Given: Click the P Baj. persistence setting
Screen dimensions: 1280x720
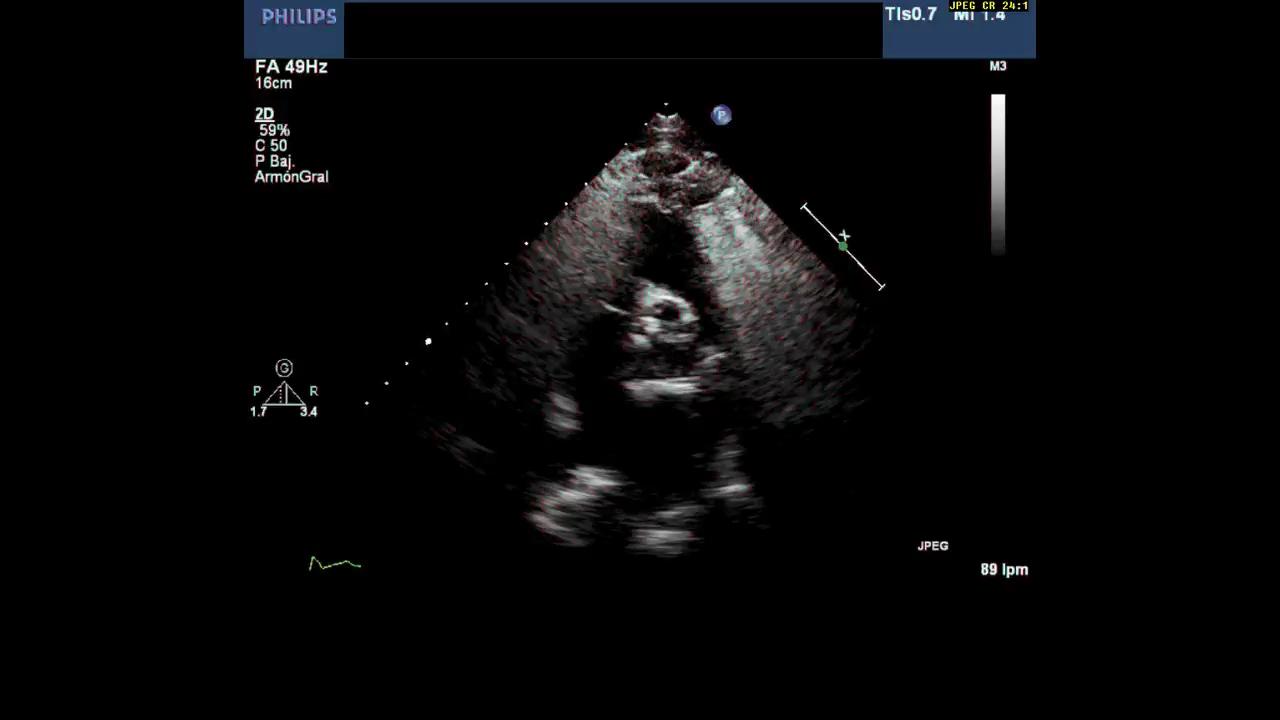Looking at the screenshot, I should (x=274, y=161).
